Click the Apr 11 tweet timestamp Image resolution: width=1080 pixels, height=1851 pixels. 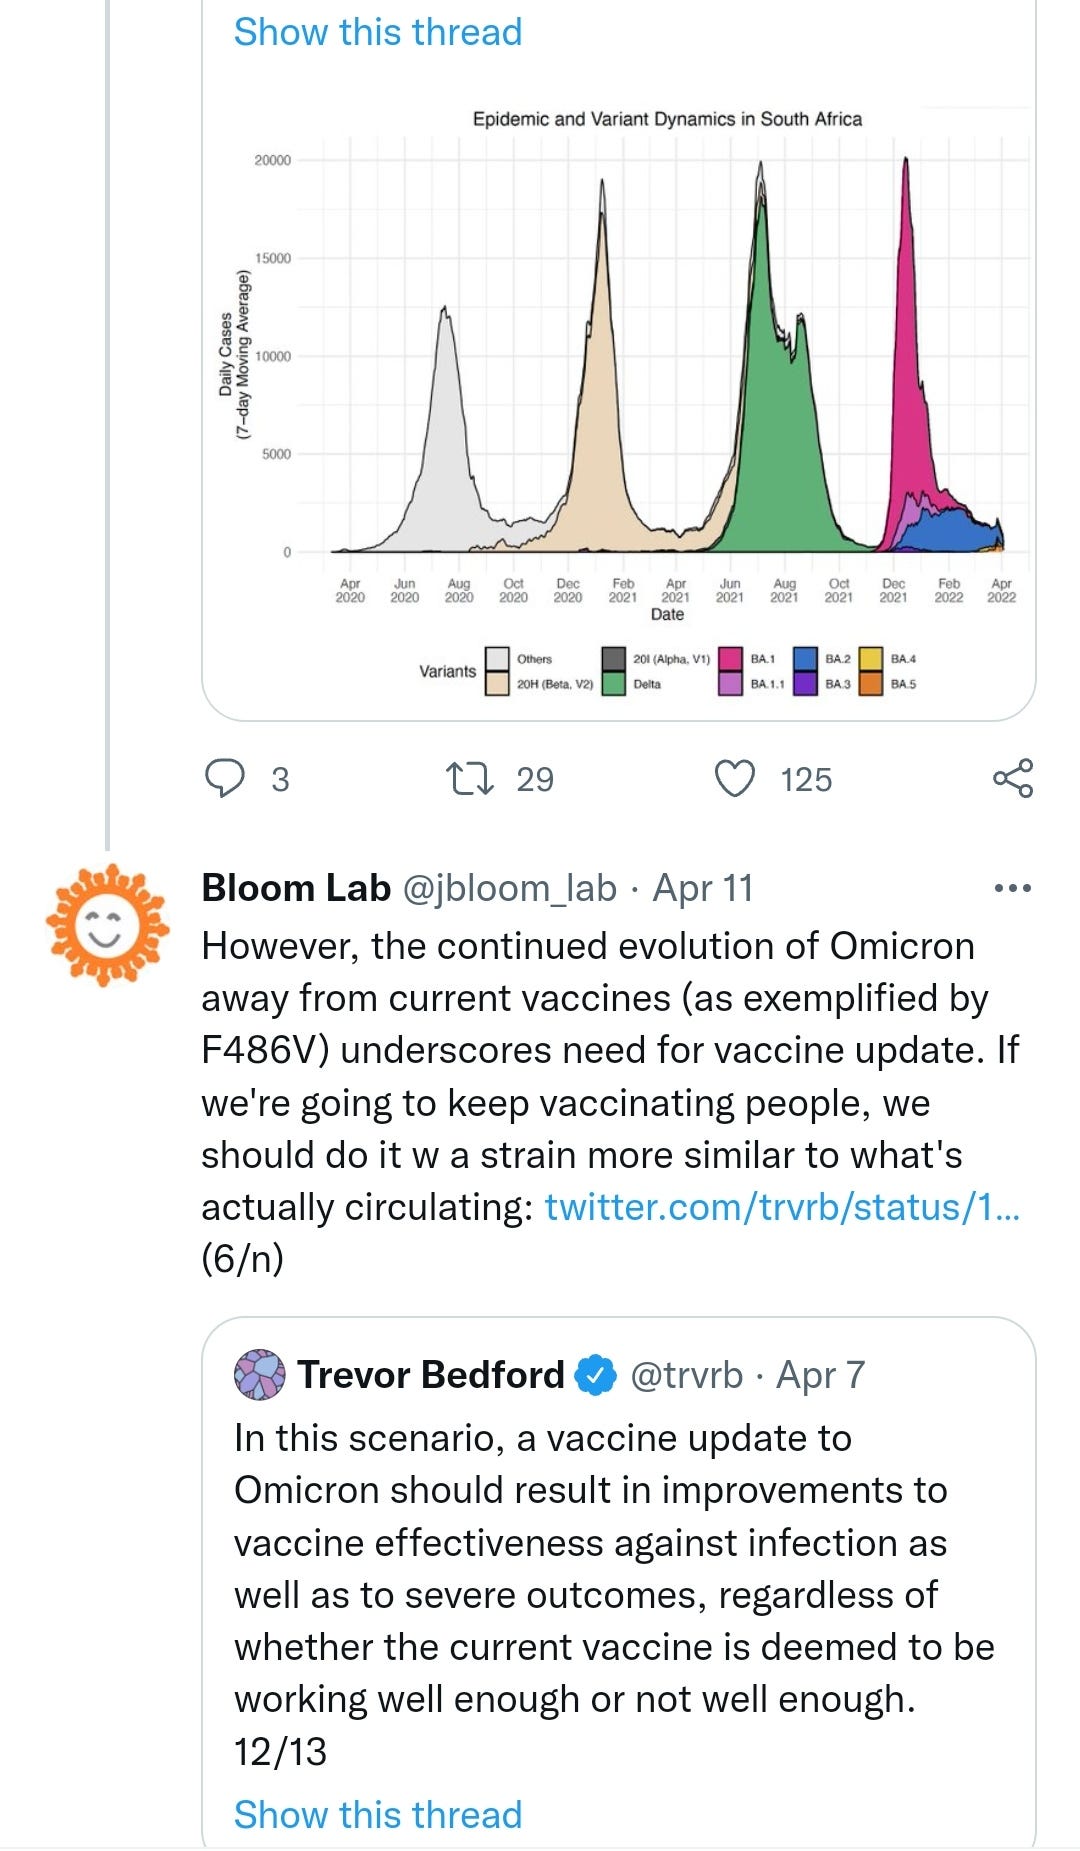(703, 888)
